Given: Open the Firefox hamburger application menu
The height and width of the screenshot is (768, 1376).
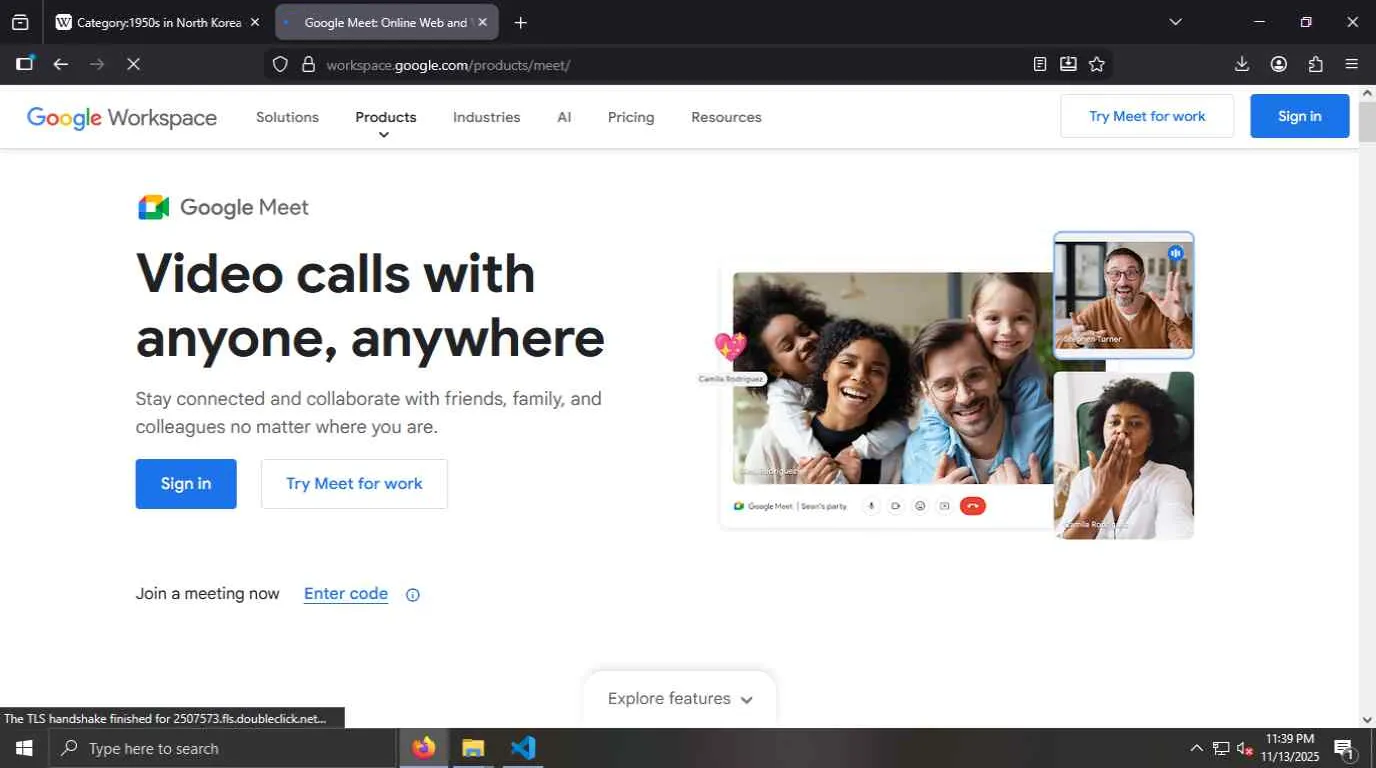Looking at the screenshot, I should pyautogui.click(x=1352, y=64).
